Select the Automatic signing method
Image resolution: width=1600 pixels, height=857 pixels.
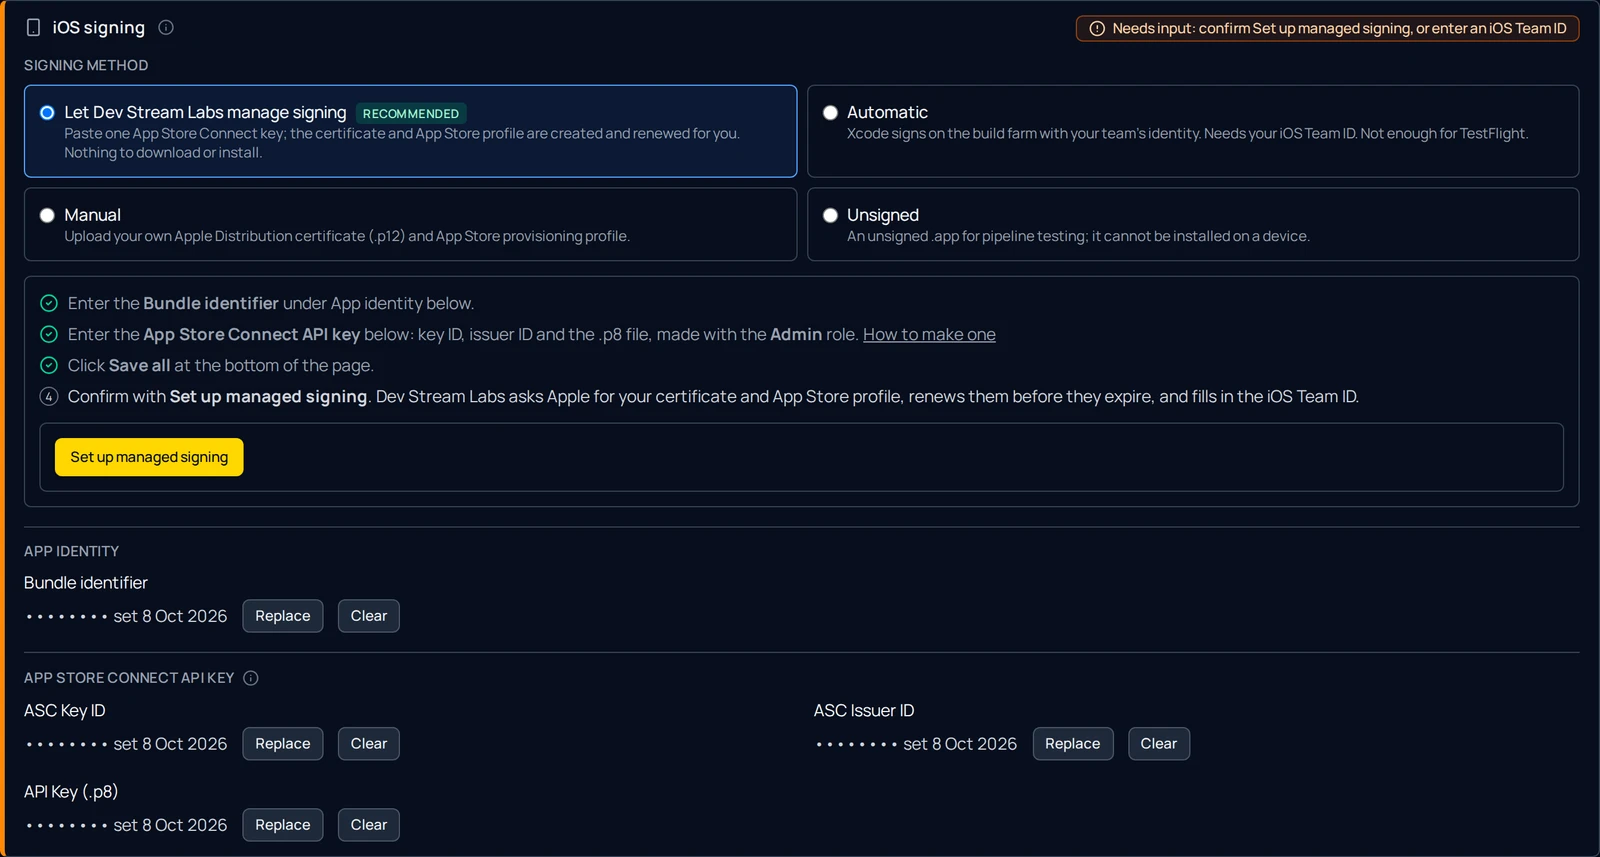pos(1193,131)
